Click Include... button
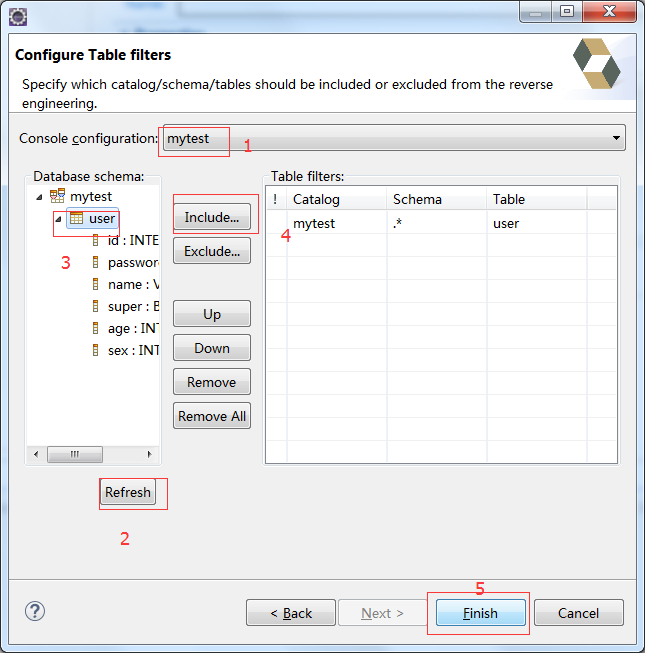The height and width of the screenshot is (653, 645). click(x=212, y=217)
